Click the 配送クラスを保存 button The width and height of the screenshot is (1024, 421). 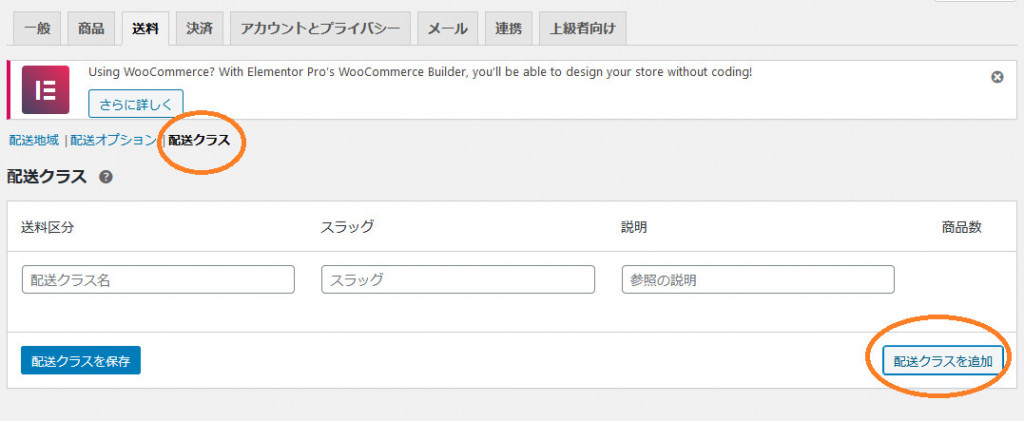pyautogui.click(x=80, y=360)
